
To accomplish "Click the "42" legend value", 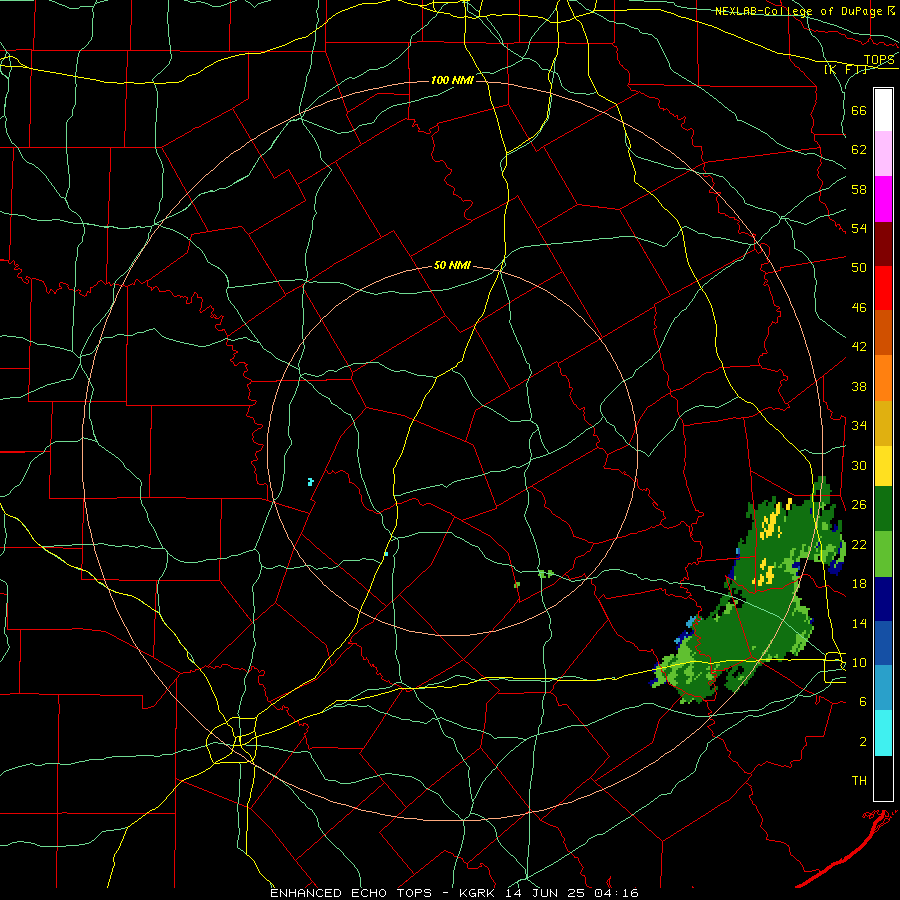I will click(859, 347).
